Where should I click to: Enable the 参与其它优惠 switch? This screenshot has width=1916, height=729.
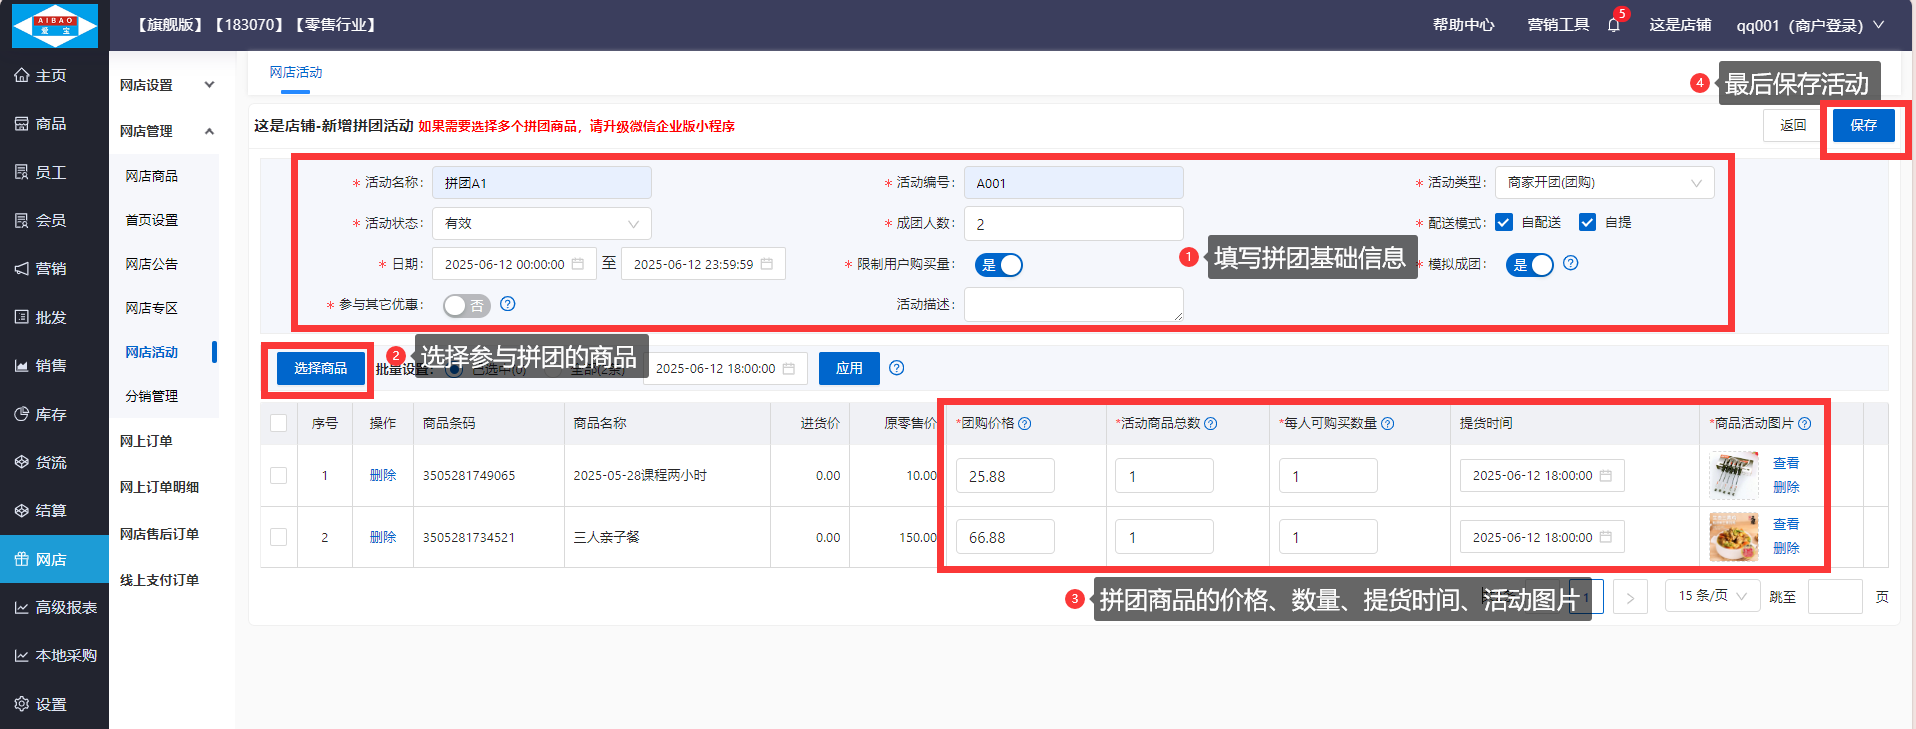pyautogui.click(x=466, y=305)
